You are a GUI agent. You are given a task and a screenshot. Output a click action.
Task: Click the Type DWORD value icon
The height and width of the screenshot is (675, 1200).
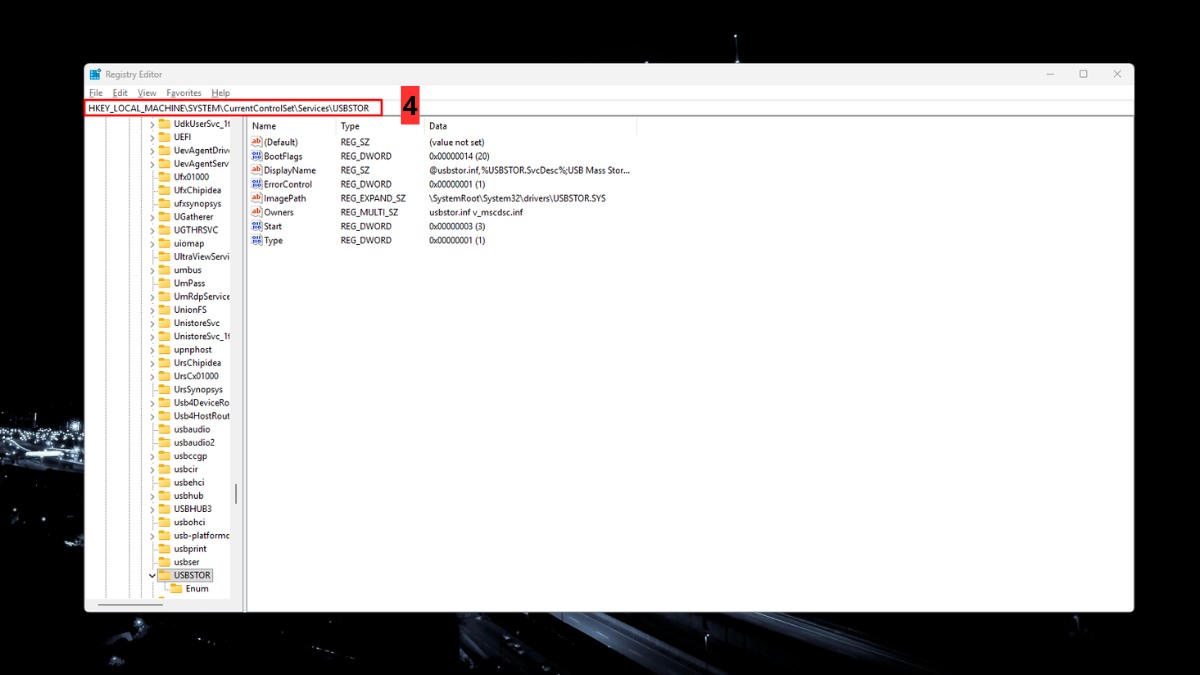tap(257, 240)
